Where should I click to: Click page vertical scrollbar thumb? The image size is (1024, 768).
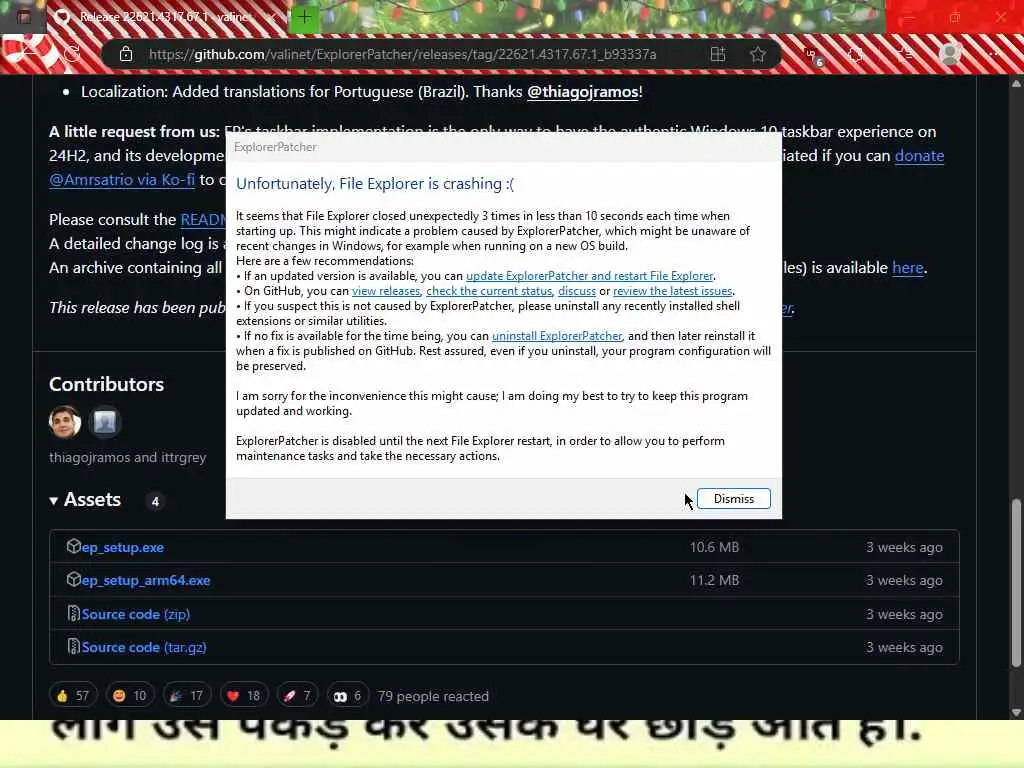(x=1016, y=583)
